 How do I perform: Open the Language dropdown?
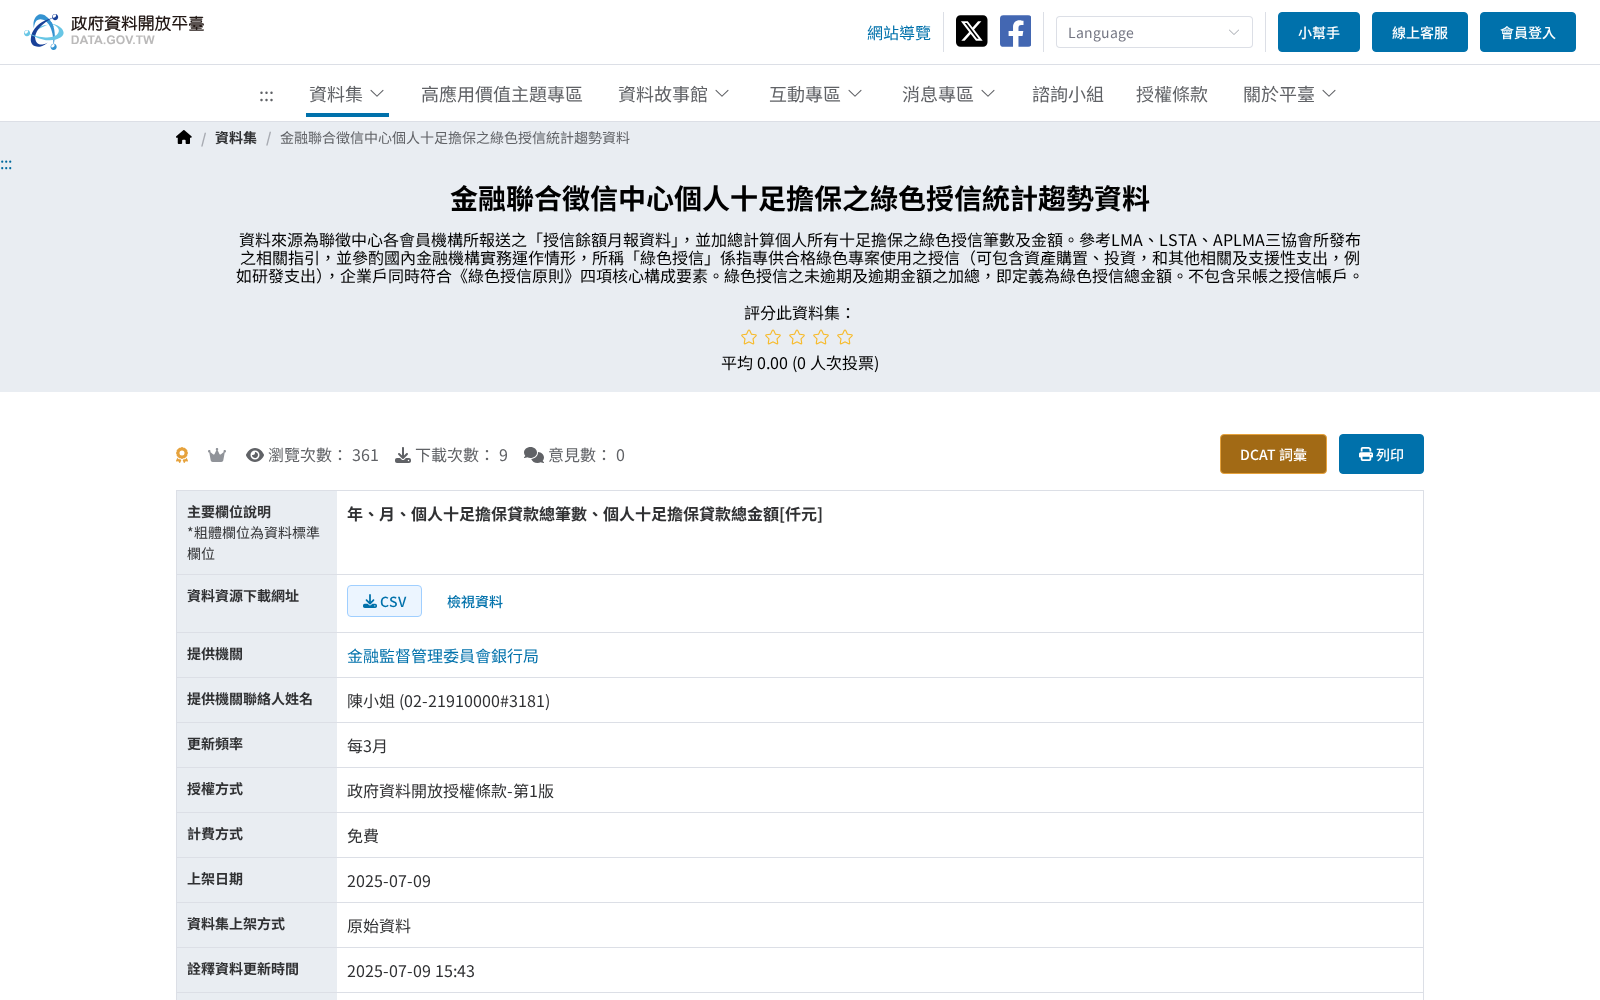[1154, 32]
